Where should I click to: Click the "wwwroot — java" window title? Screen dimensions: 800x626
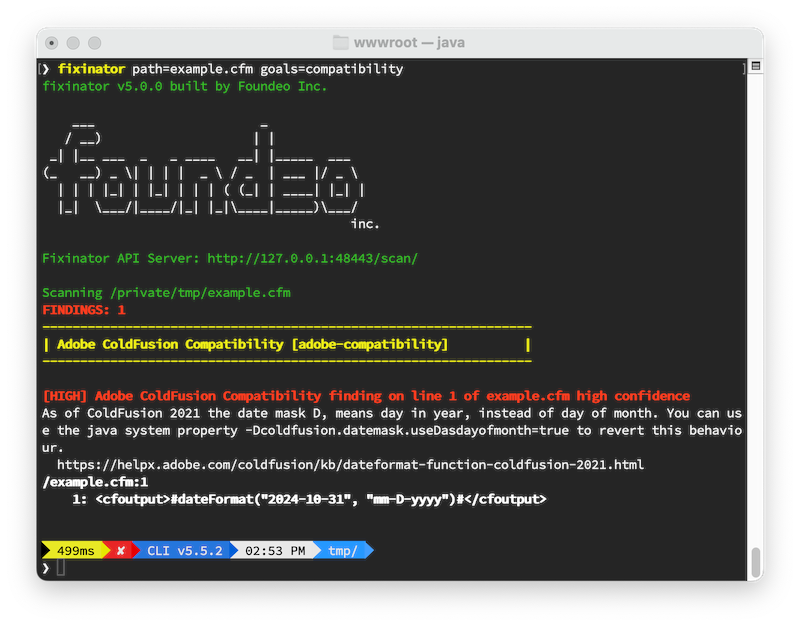[409, 42]
